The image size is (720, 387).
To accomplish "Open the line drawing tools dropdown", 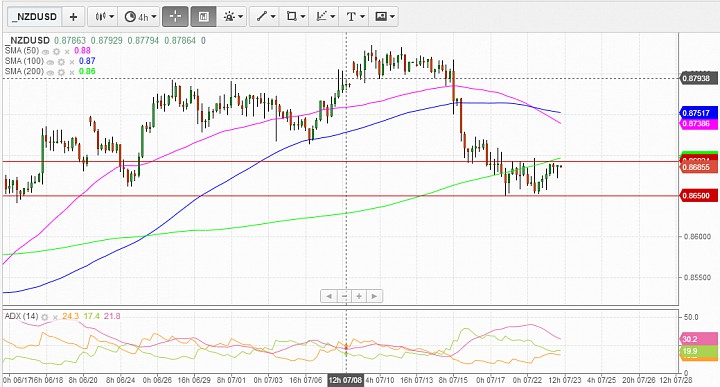I will [265, 17].
